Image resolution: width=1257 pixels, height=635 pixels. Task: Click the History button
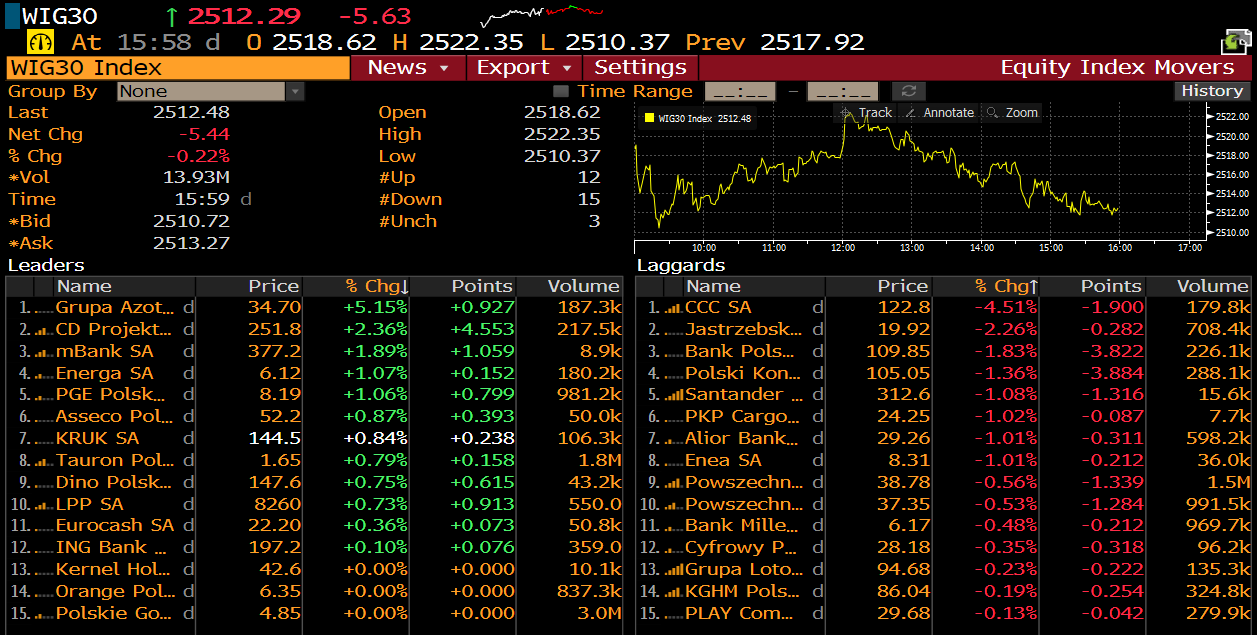pyautogui.click(x=1212, y=91)
